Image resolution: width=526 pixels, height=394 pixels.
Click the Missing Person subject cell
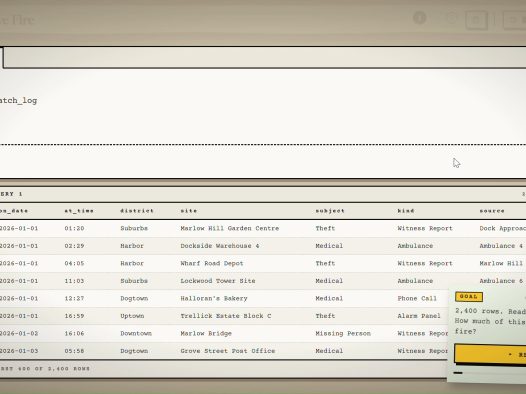(343, 333)
